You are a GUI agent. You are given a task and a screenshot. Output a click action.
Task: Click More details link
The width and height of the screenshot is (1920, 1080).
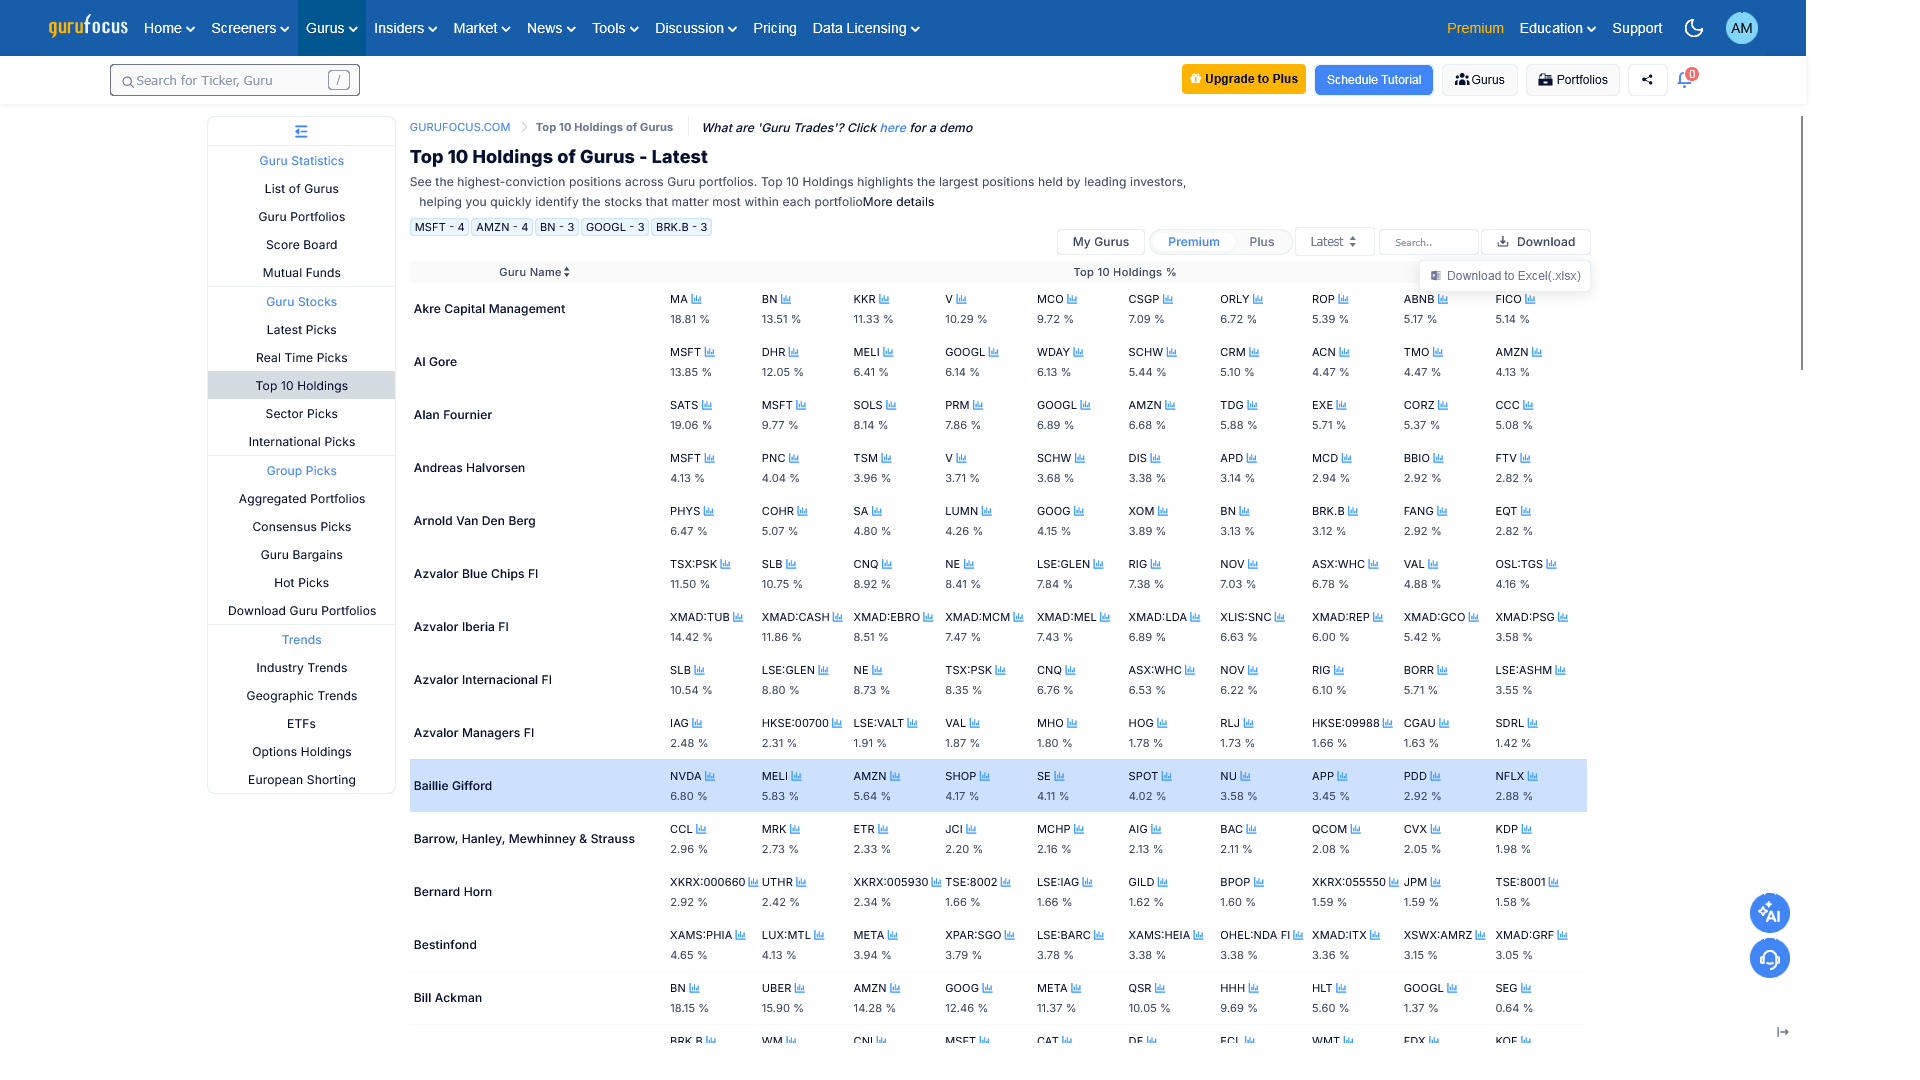tap(898, 202)
